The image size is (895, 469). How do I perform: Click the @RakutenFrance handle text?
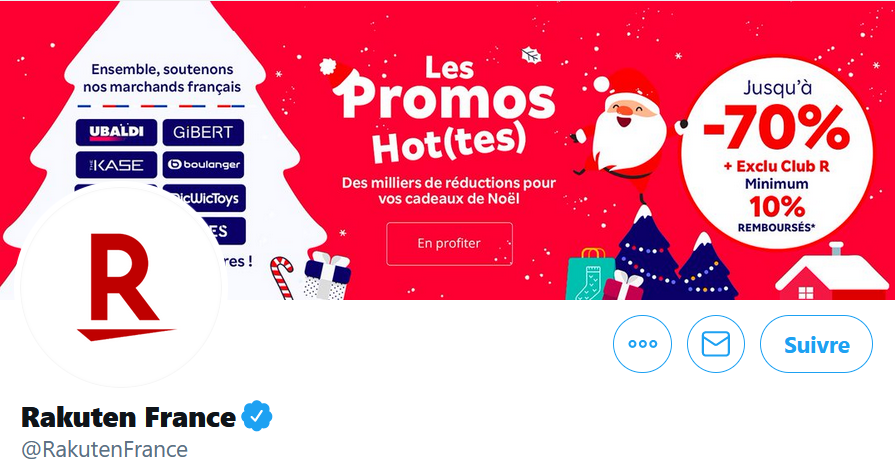click(x=104, y=450)
